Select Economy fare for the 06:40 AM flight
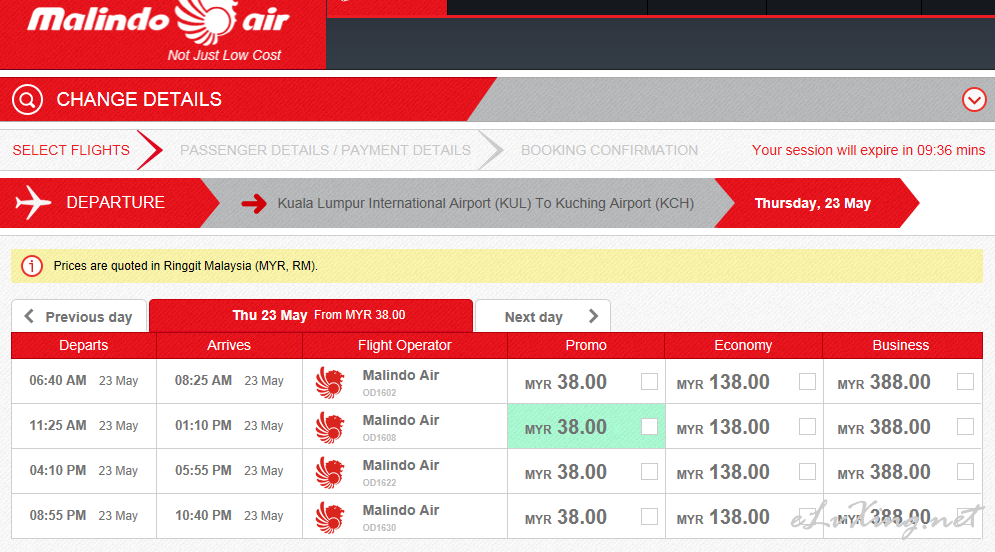Screen dimensions: 995x552 [x=807, y=381]
